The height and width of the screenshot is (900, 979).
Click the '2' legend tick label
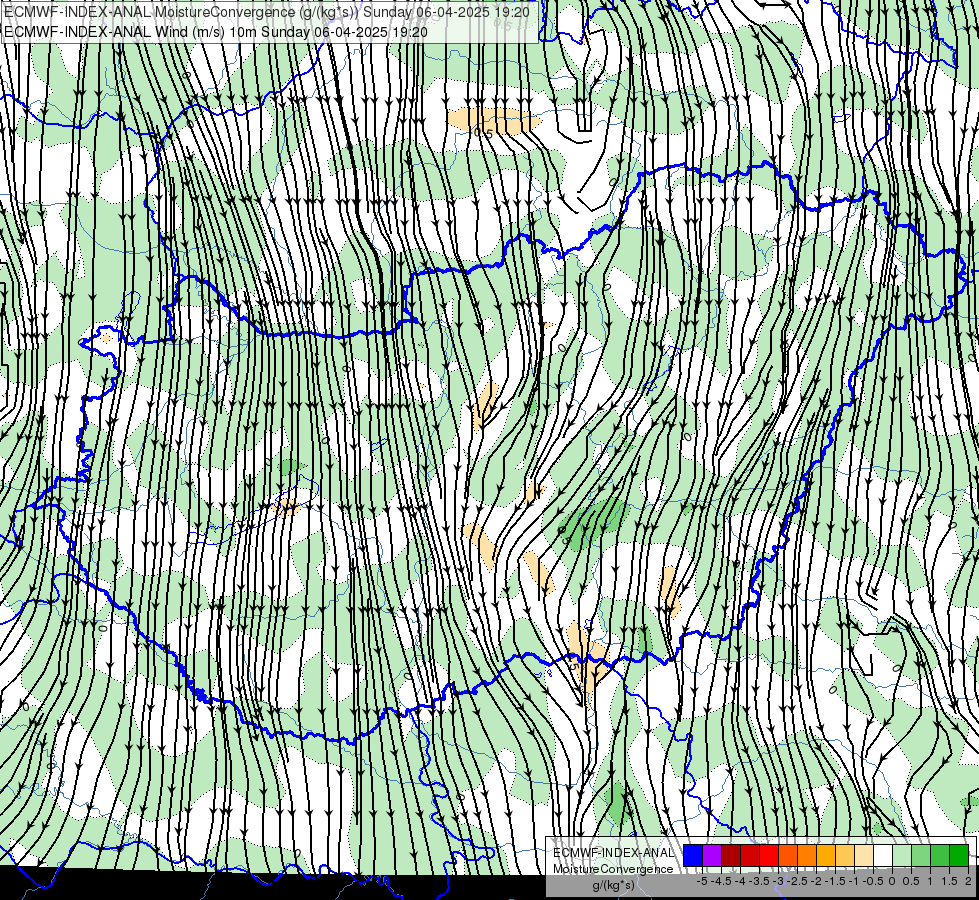click(x=968, y=881)
